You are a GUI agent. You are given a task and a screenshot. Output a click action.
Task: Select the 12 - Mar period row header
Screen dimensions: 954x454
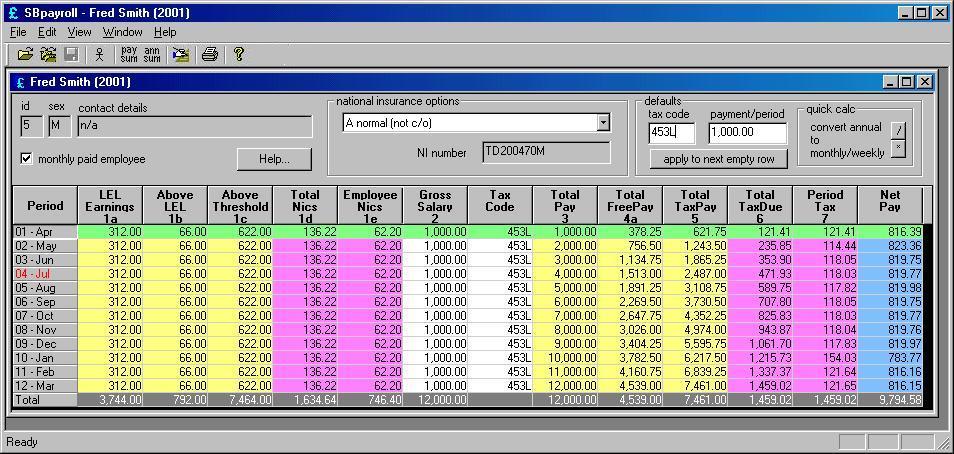(45, 385)
